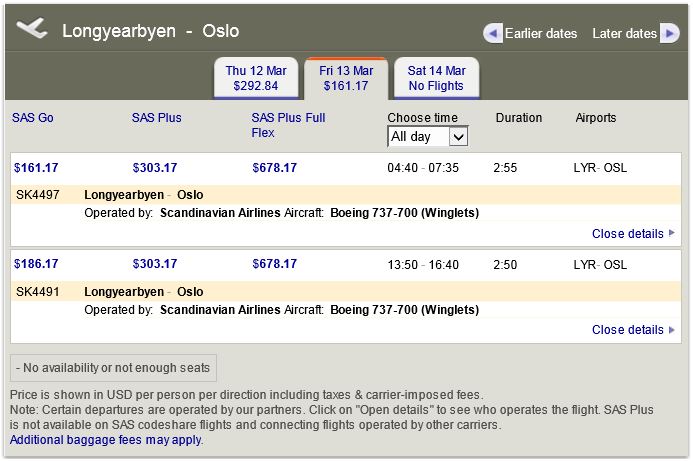The height and width of the screenshot is (461, 693).
Task: Click the 13:50 - 16:40 departure time
Action: [x=423, y=265]
